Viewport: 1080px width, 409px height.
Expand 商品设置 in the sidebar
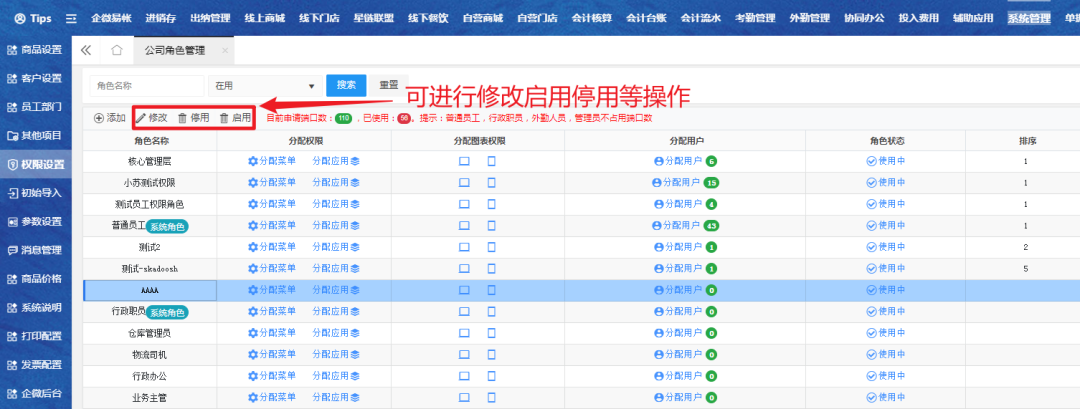[36, 49]
